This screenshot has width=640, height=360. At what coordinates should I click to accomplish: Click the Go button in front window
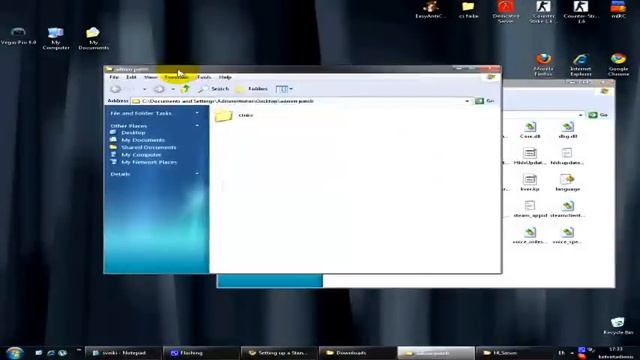pyautogui.click(x=485, y=101)
